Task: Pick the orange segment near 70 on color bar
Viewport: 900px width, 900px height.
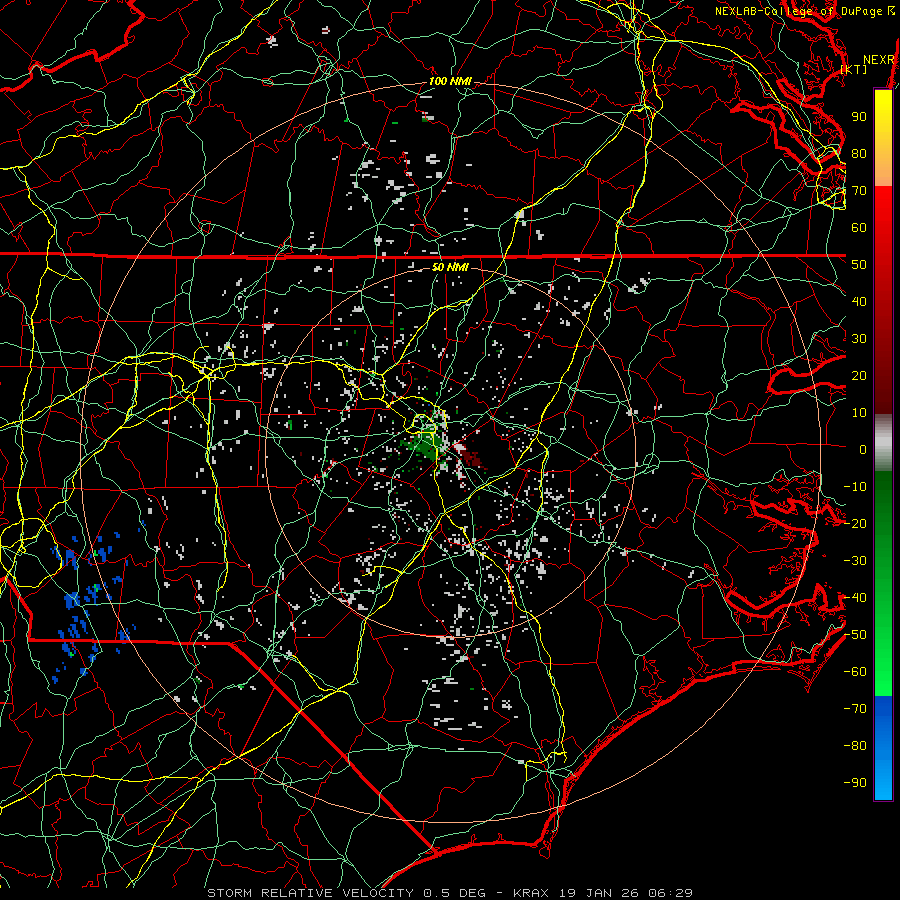Action: [883, 170]
